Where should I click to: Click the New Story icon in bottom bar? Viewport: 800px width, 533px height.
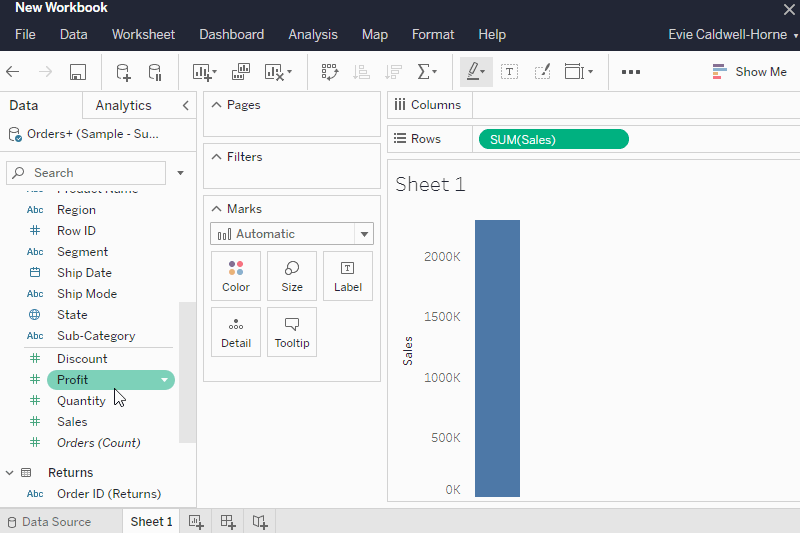tap(260, 521)
